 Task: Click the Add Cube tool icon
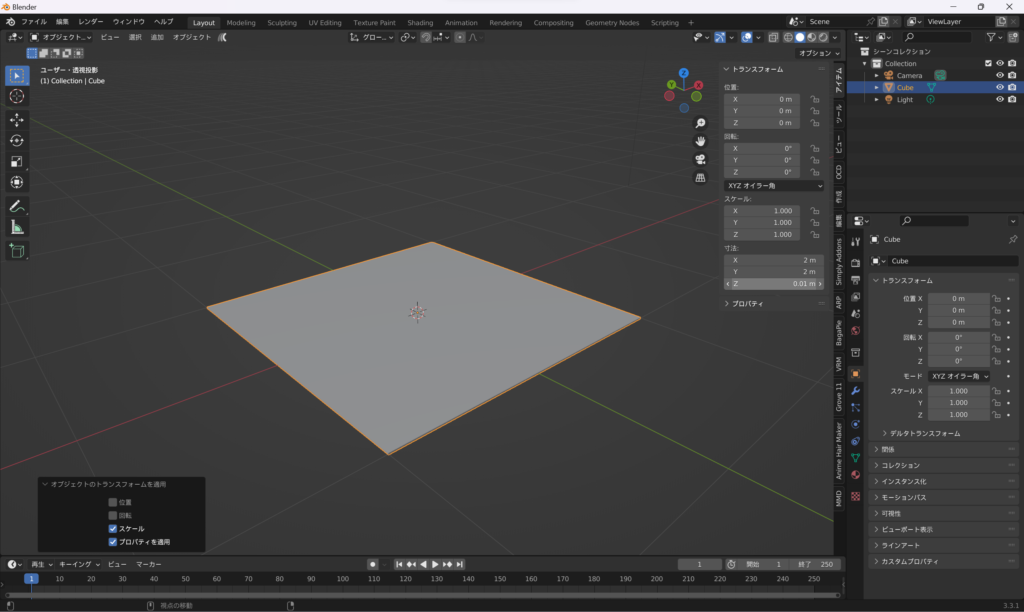[17, 251]
